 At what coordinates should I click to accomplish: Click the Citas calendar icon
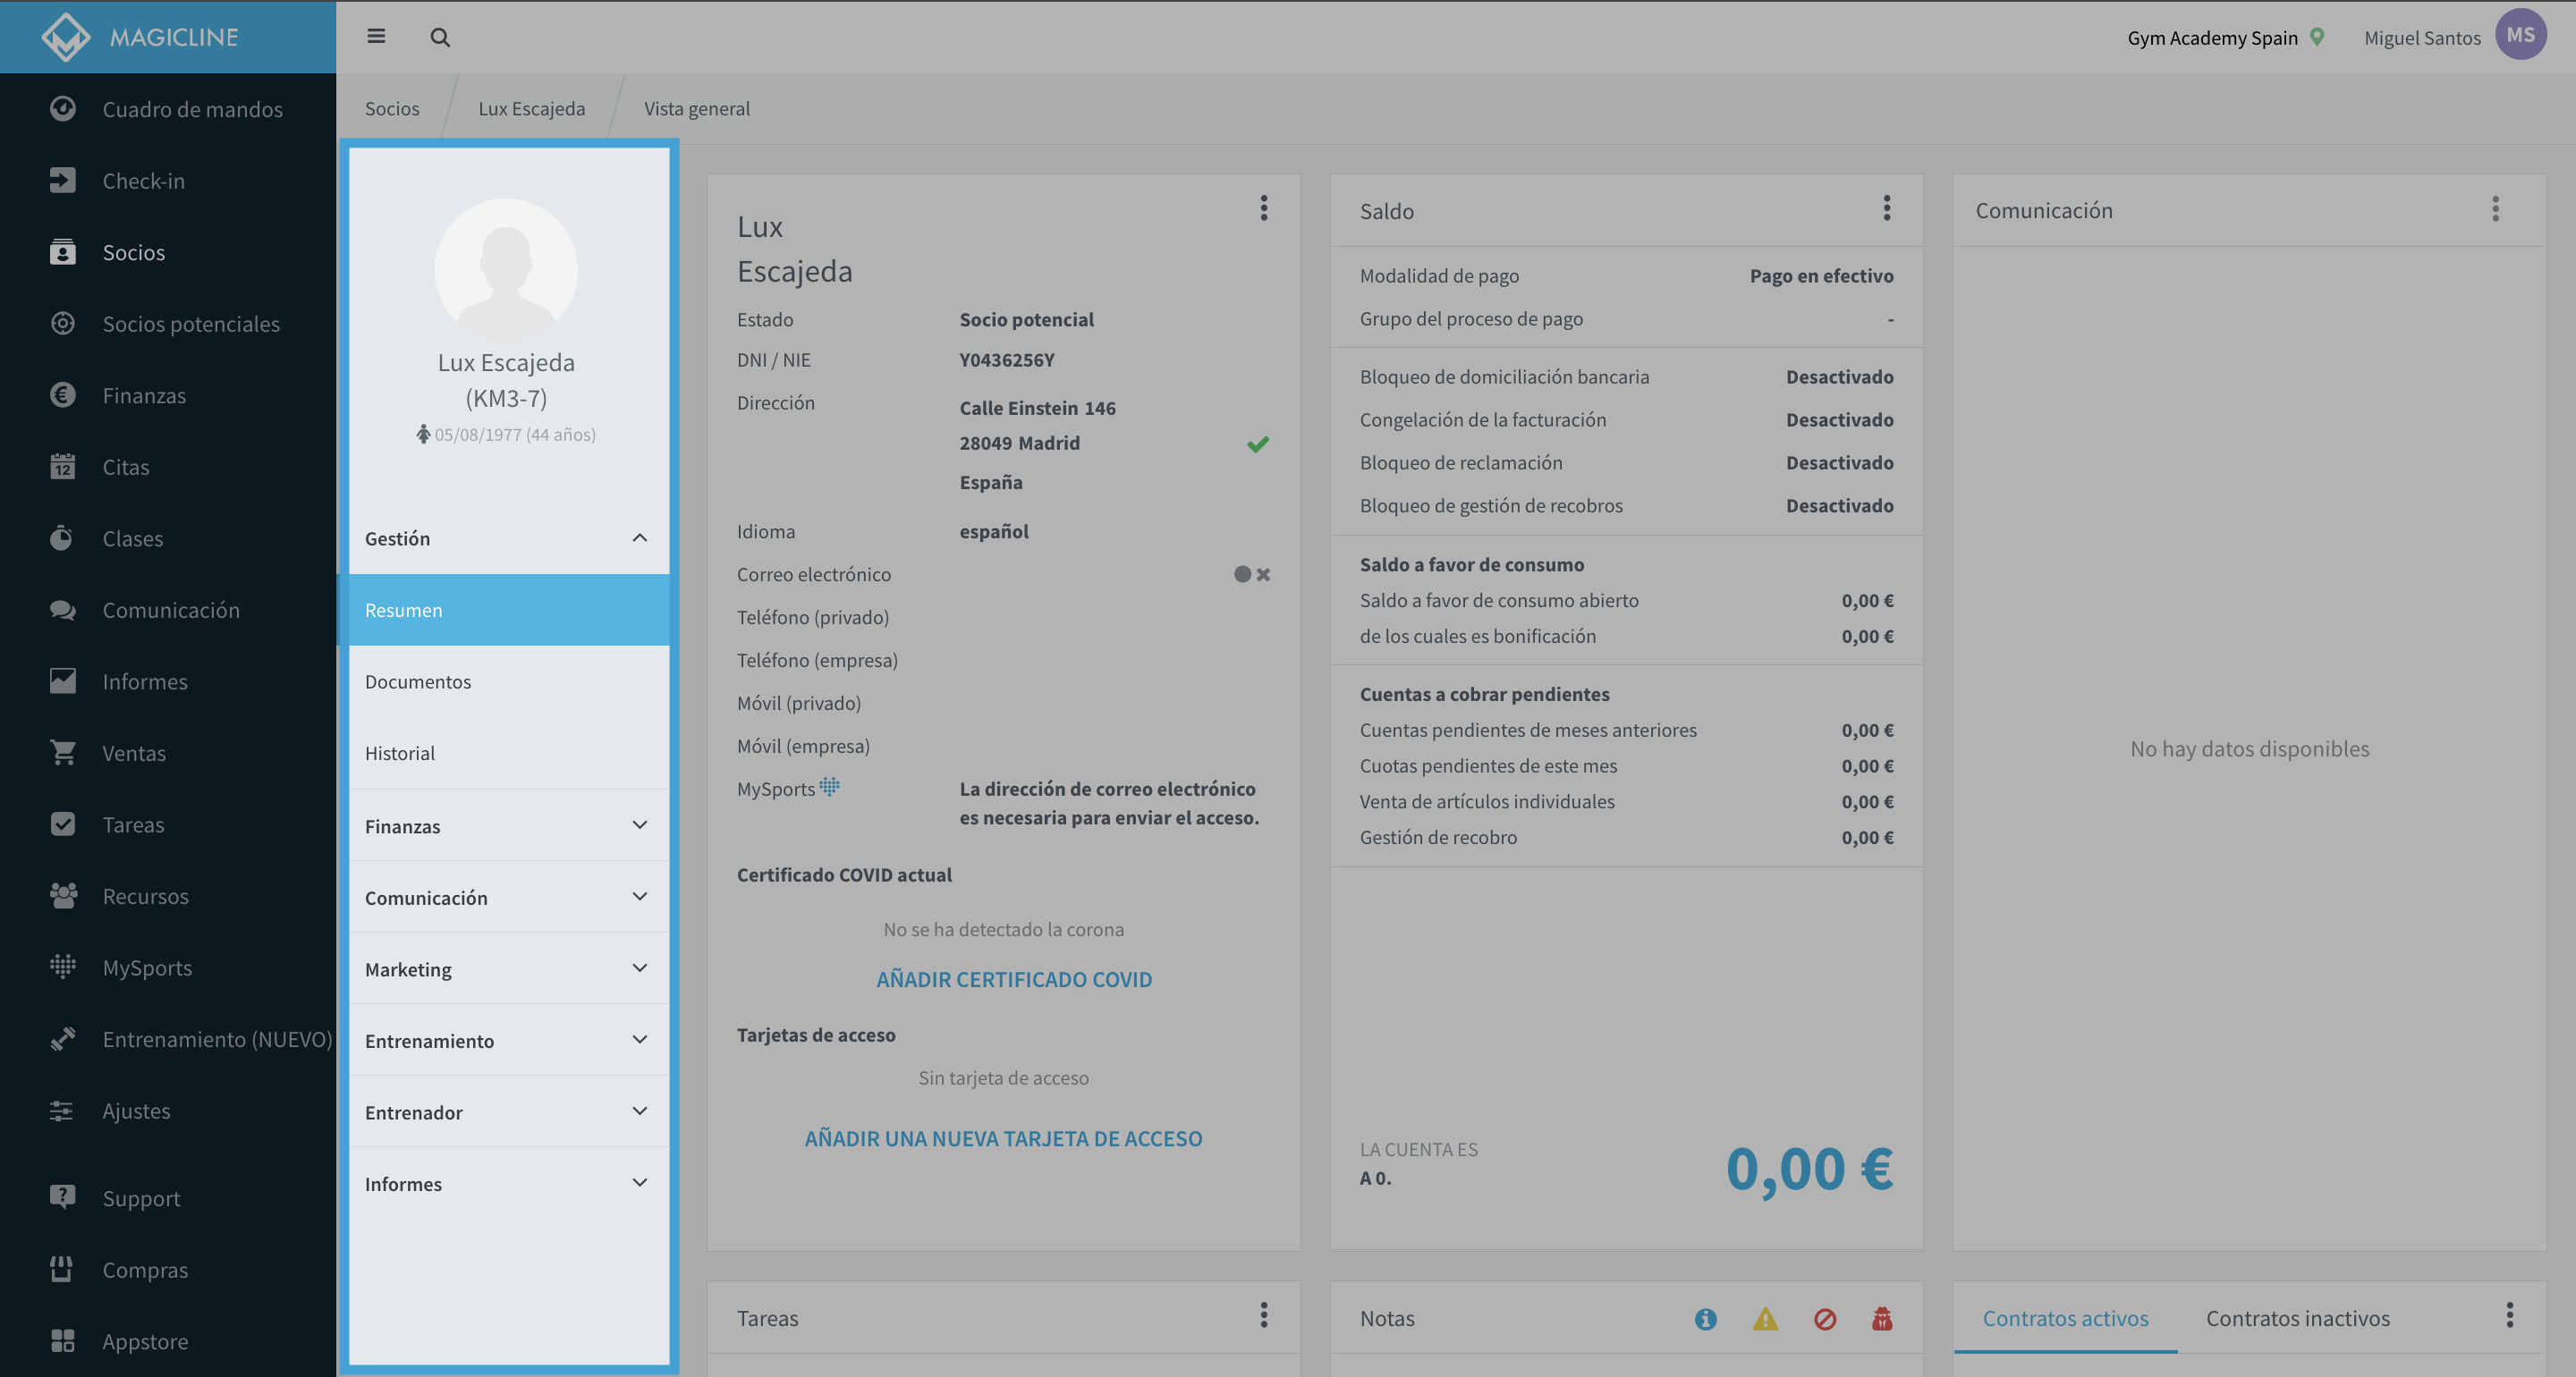point(63,466)
